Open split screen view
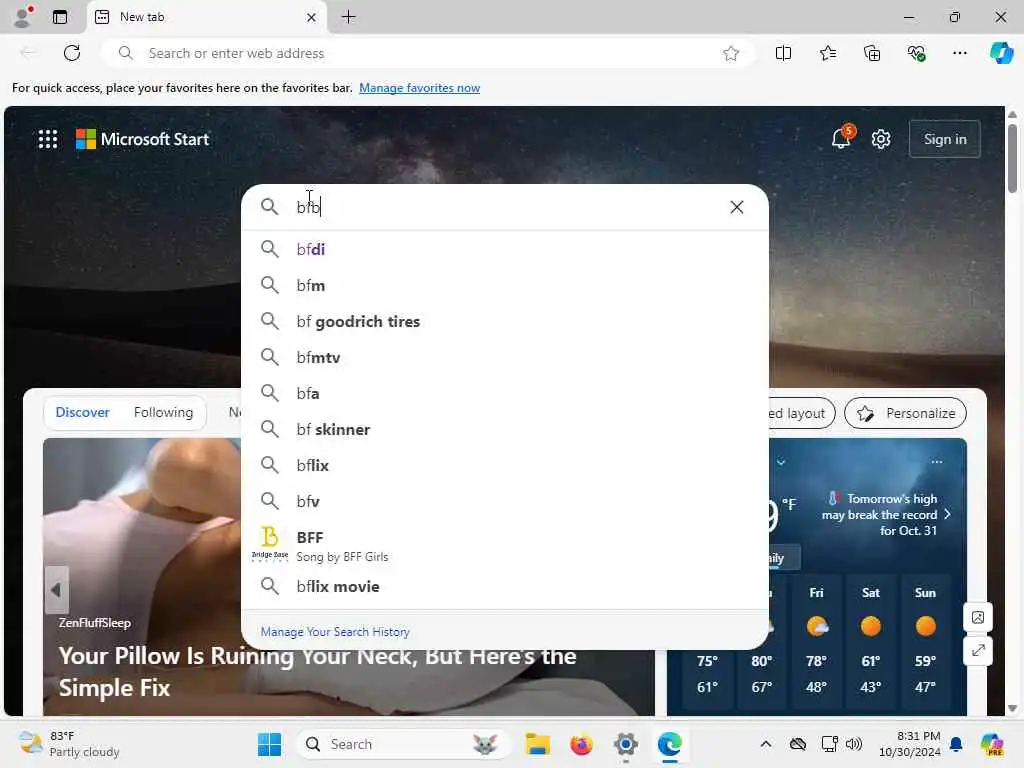This screenshot has width=1024, height=768. coord(783,54)
